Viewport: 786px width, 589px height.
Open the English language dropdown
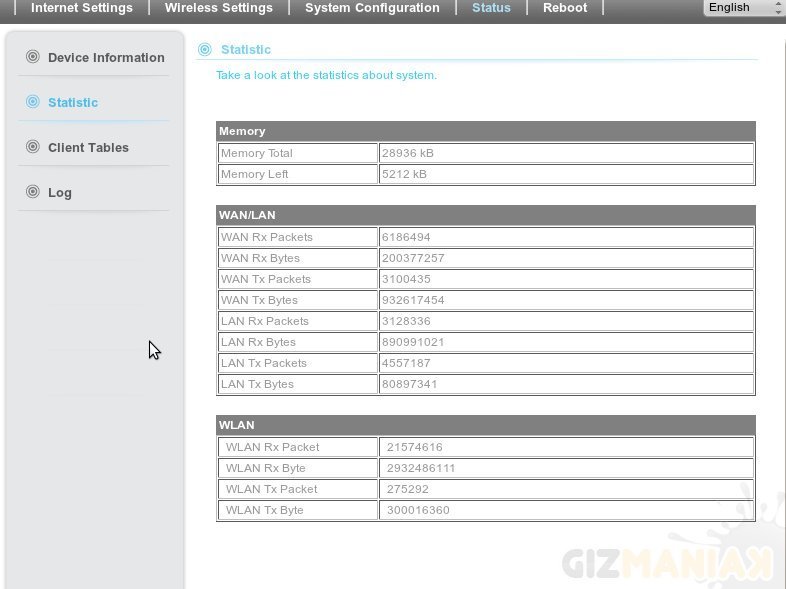pyautogui.click(x=744, y=8)
